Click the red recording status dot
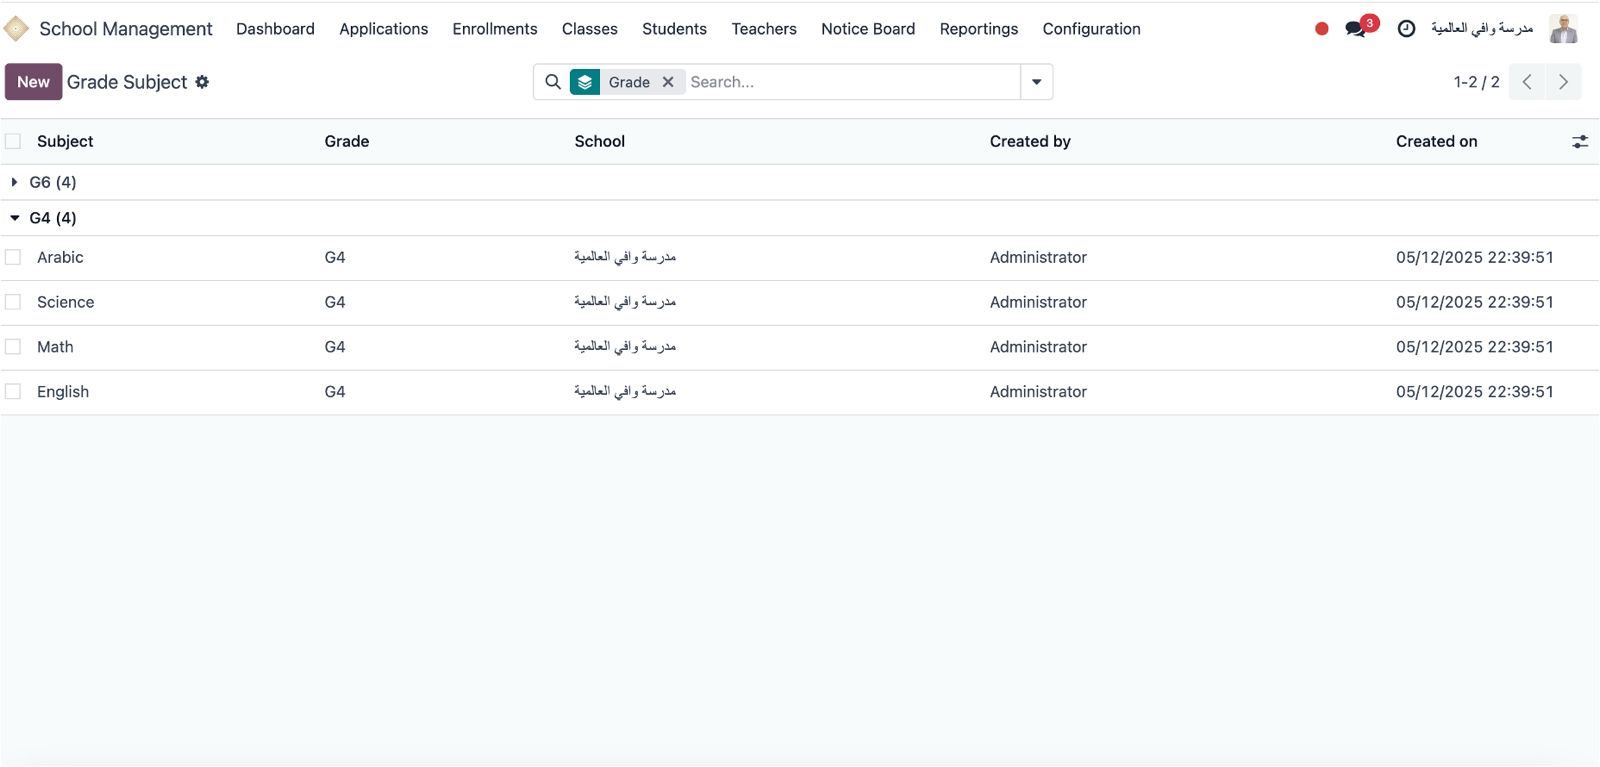This screenshot has height=767, width=1600. [x=1322, y=29]
